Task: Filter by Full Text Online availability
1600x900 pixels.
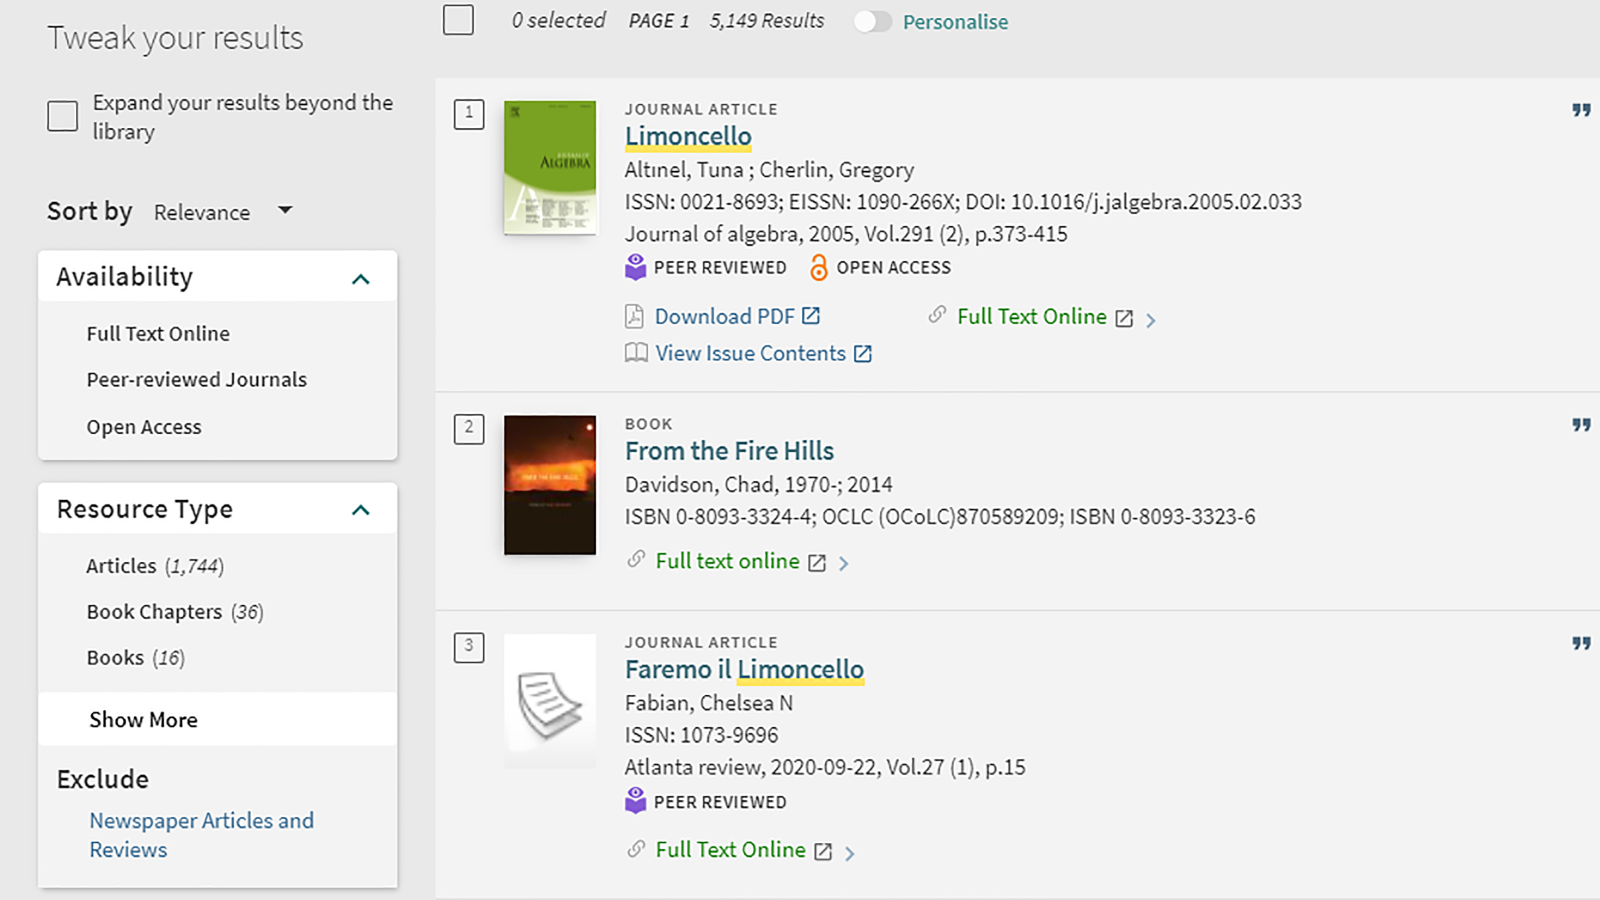Action: 158,334
